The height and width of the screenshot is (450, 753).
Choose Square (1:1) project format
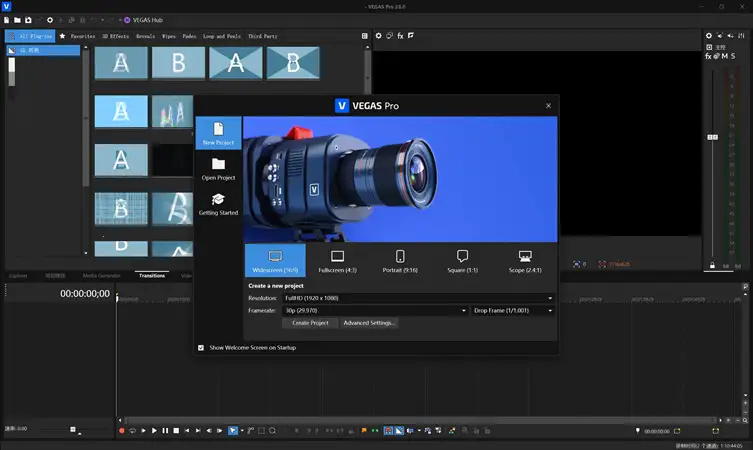462,261
